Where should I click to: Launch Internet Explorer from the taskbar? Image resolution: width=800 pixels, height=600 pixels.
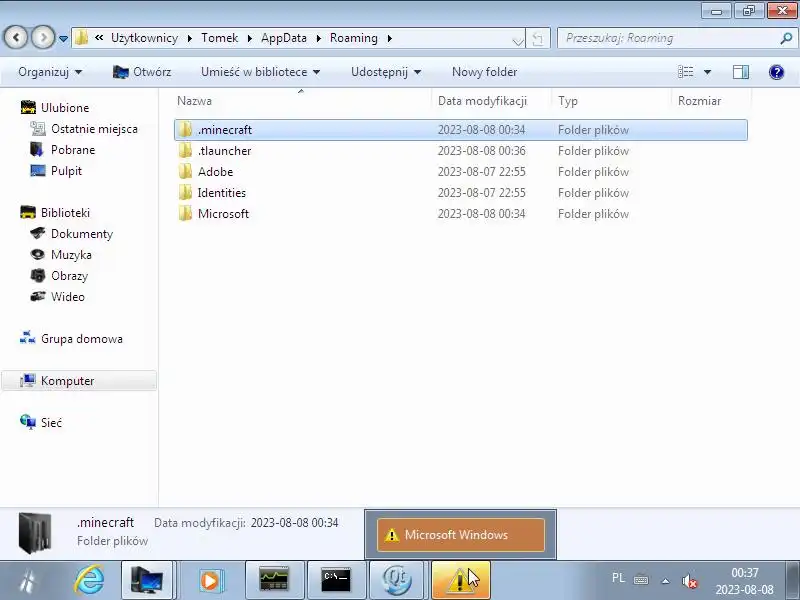89,581
